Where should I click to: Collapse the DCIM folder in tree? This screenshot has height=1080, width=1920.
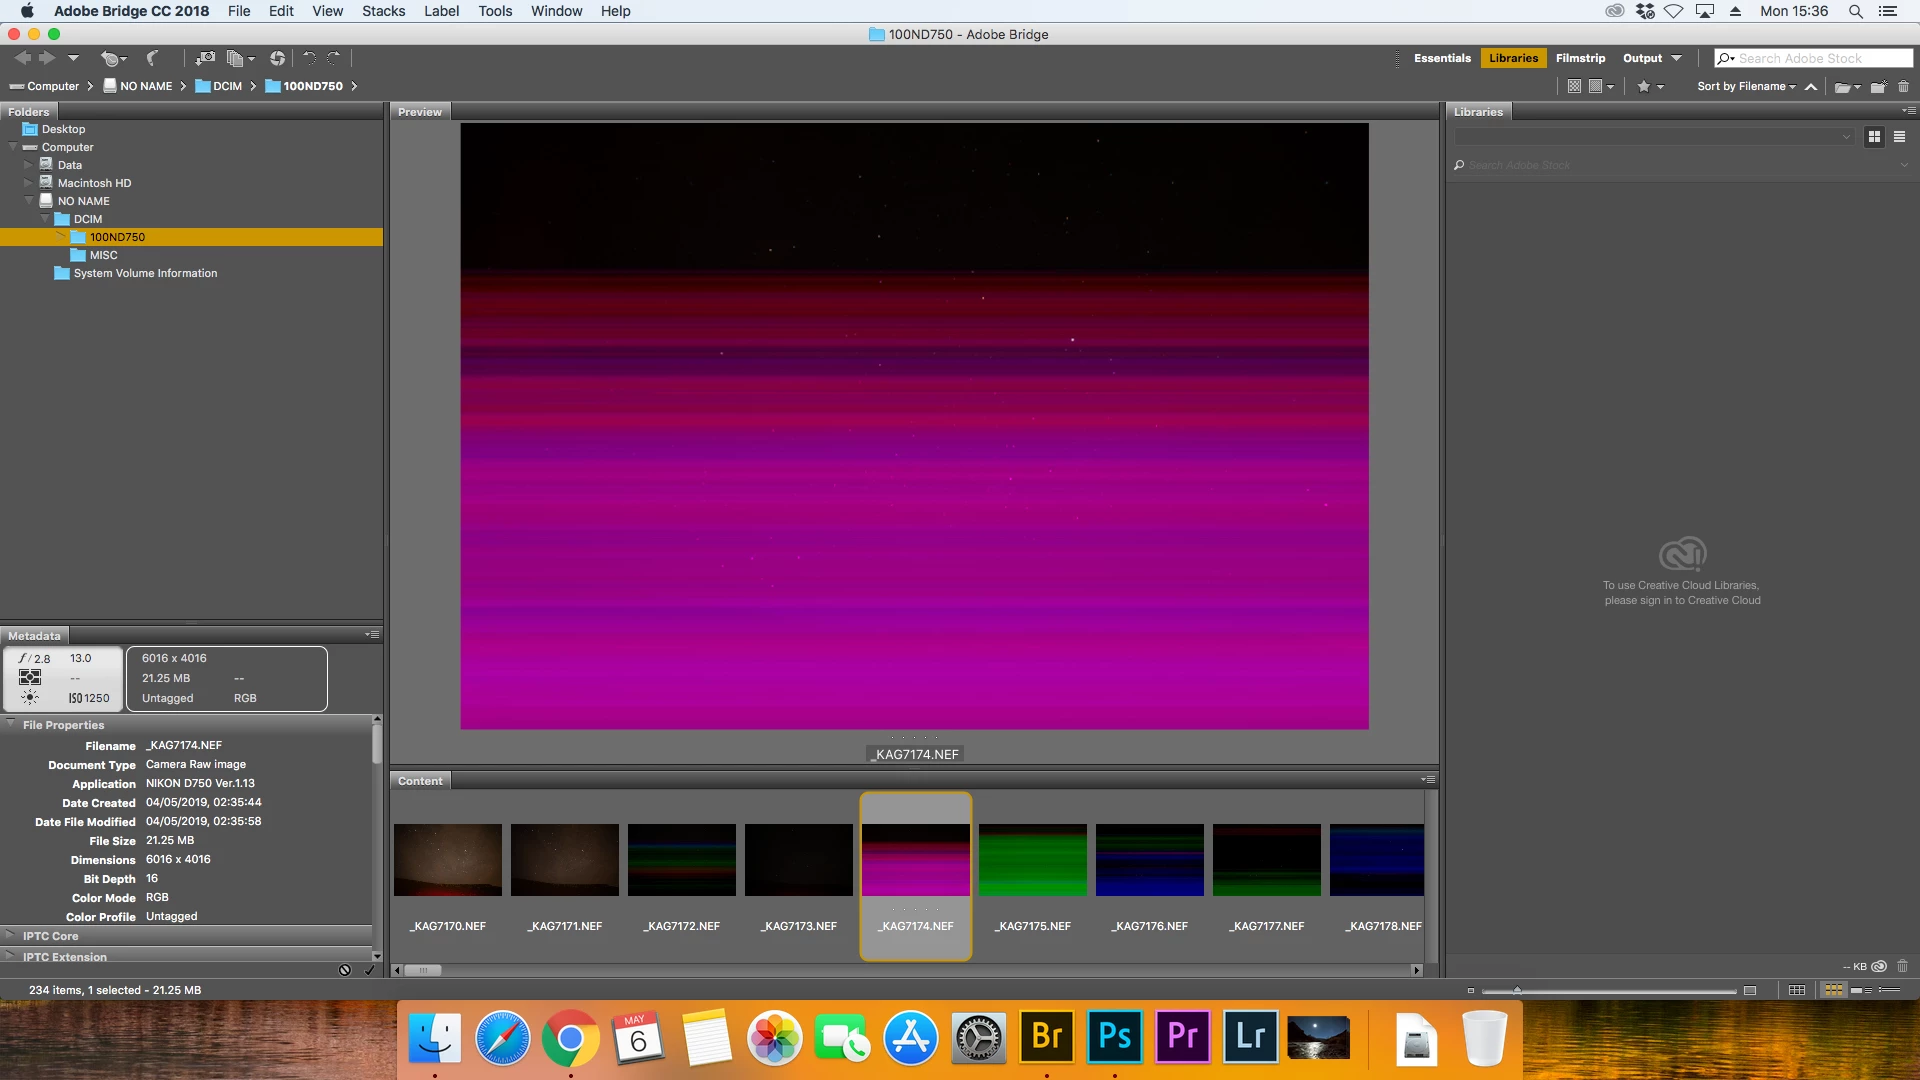tap(45, 219)
